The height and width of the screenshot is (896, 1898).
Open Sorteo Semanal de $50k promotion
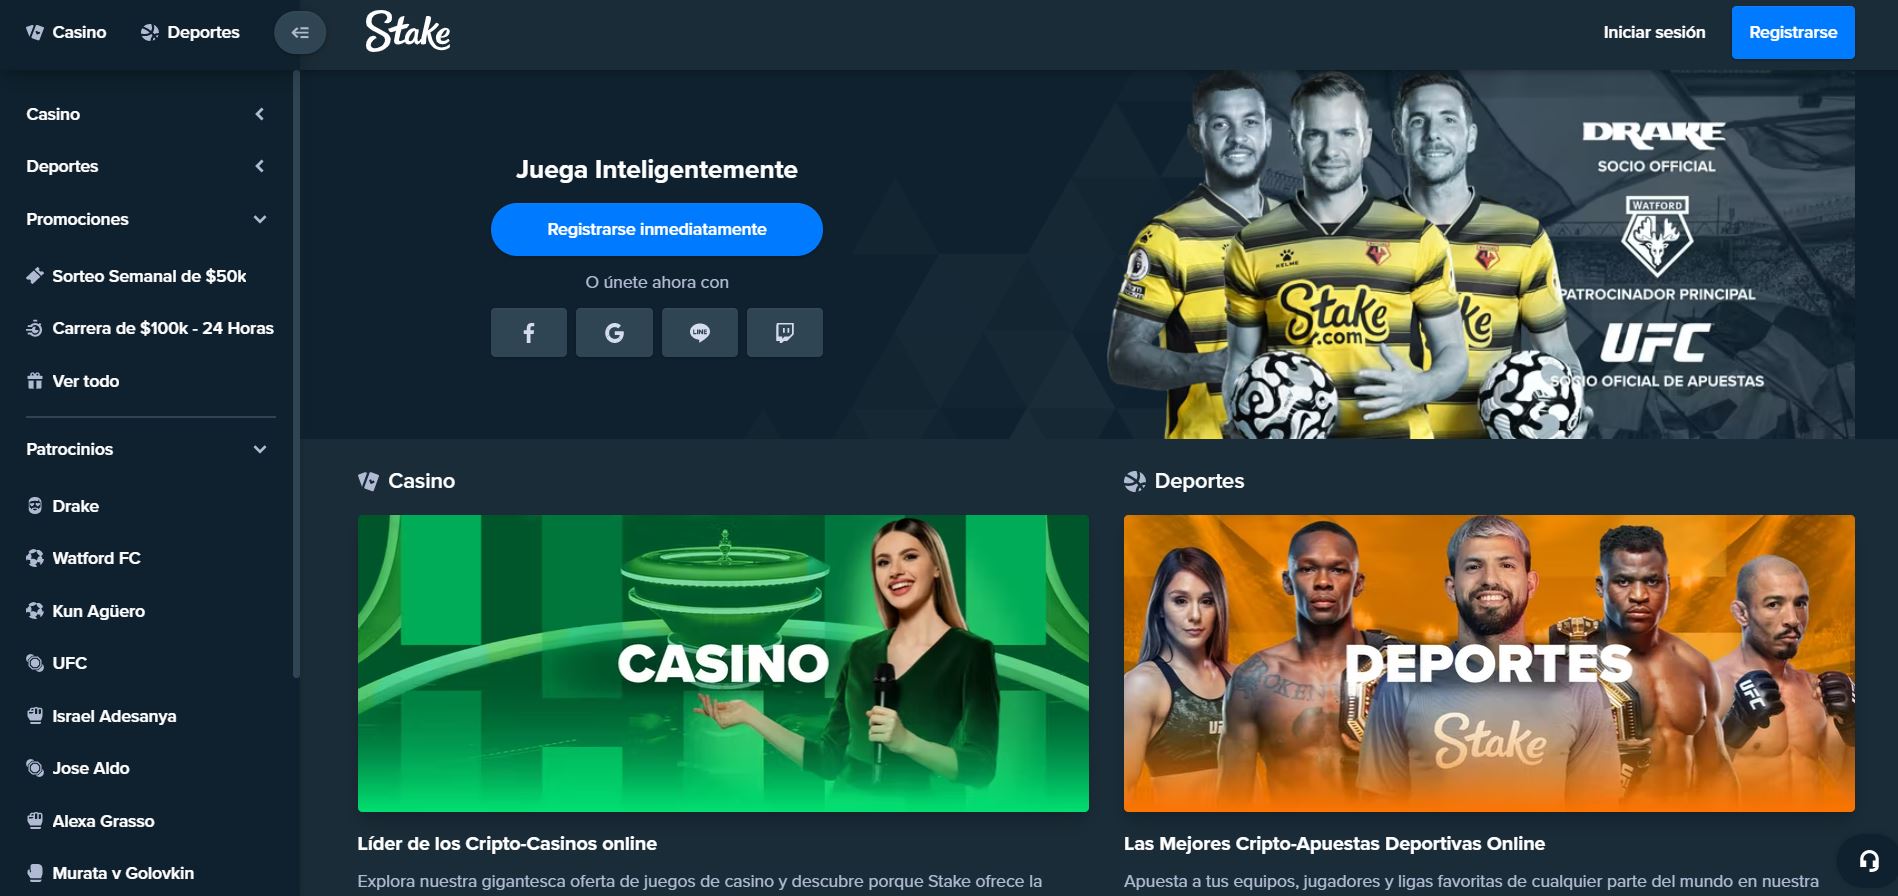[x=149, y=276]
